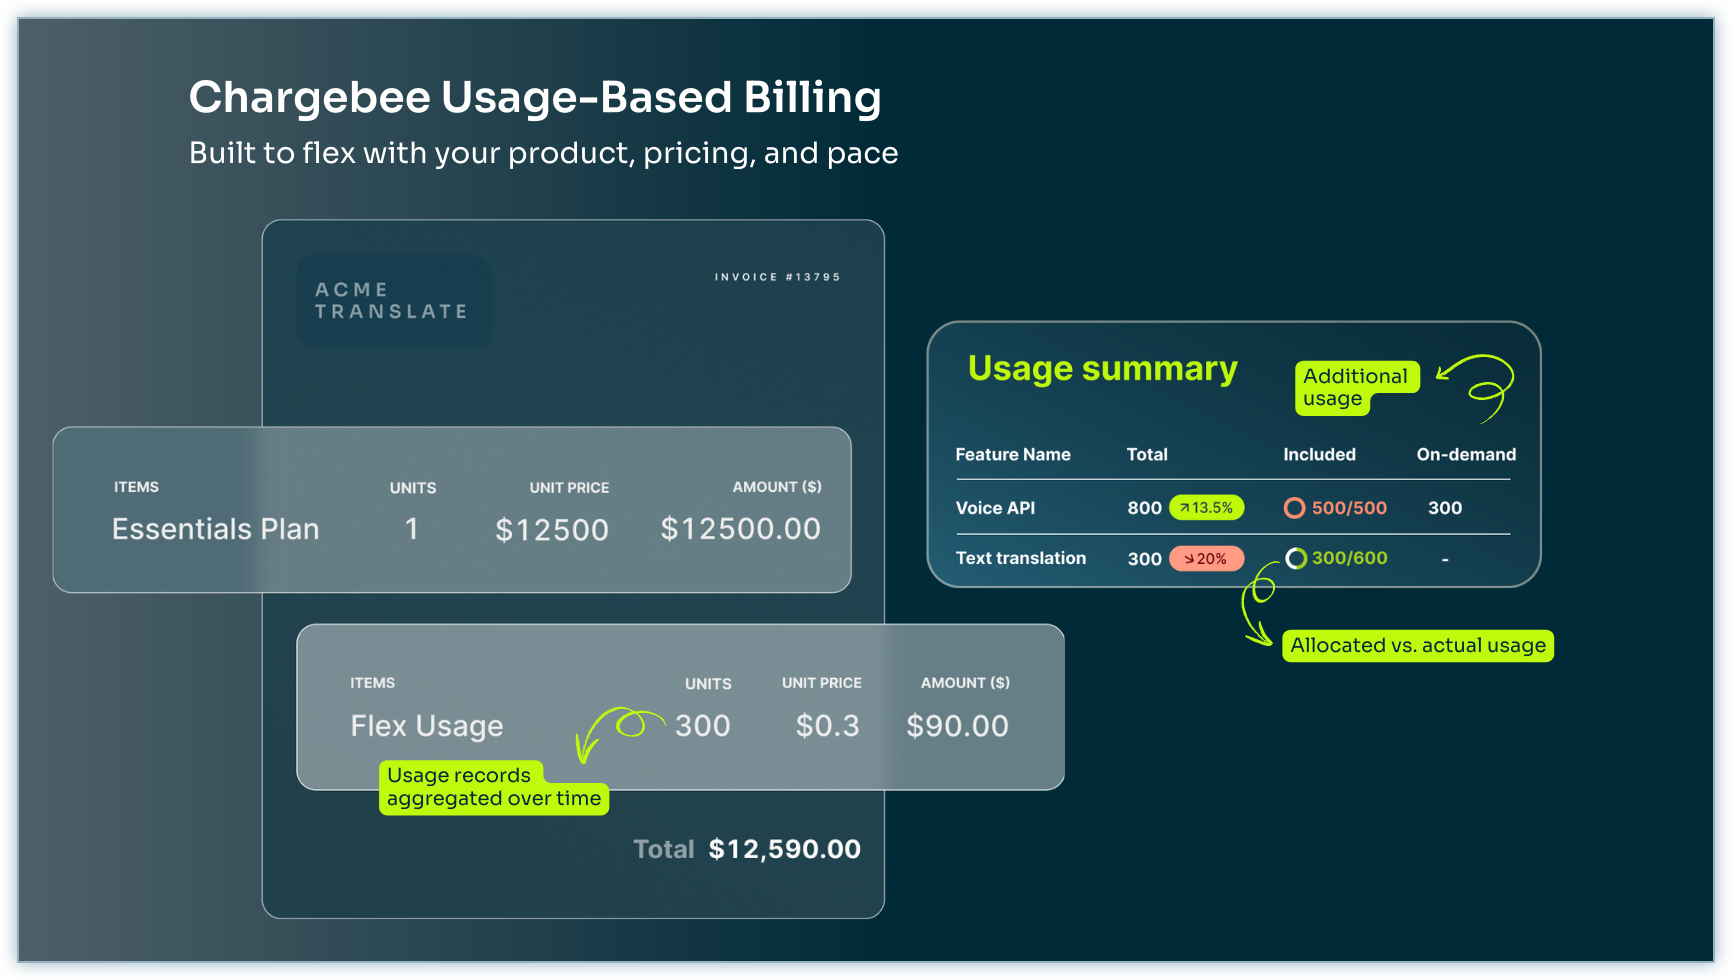Click the downward 20% trend badge
The width and height of the screenshot is (1732, 980).
click(1207, 558)
